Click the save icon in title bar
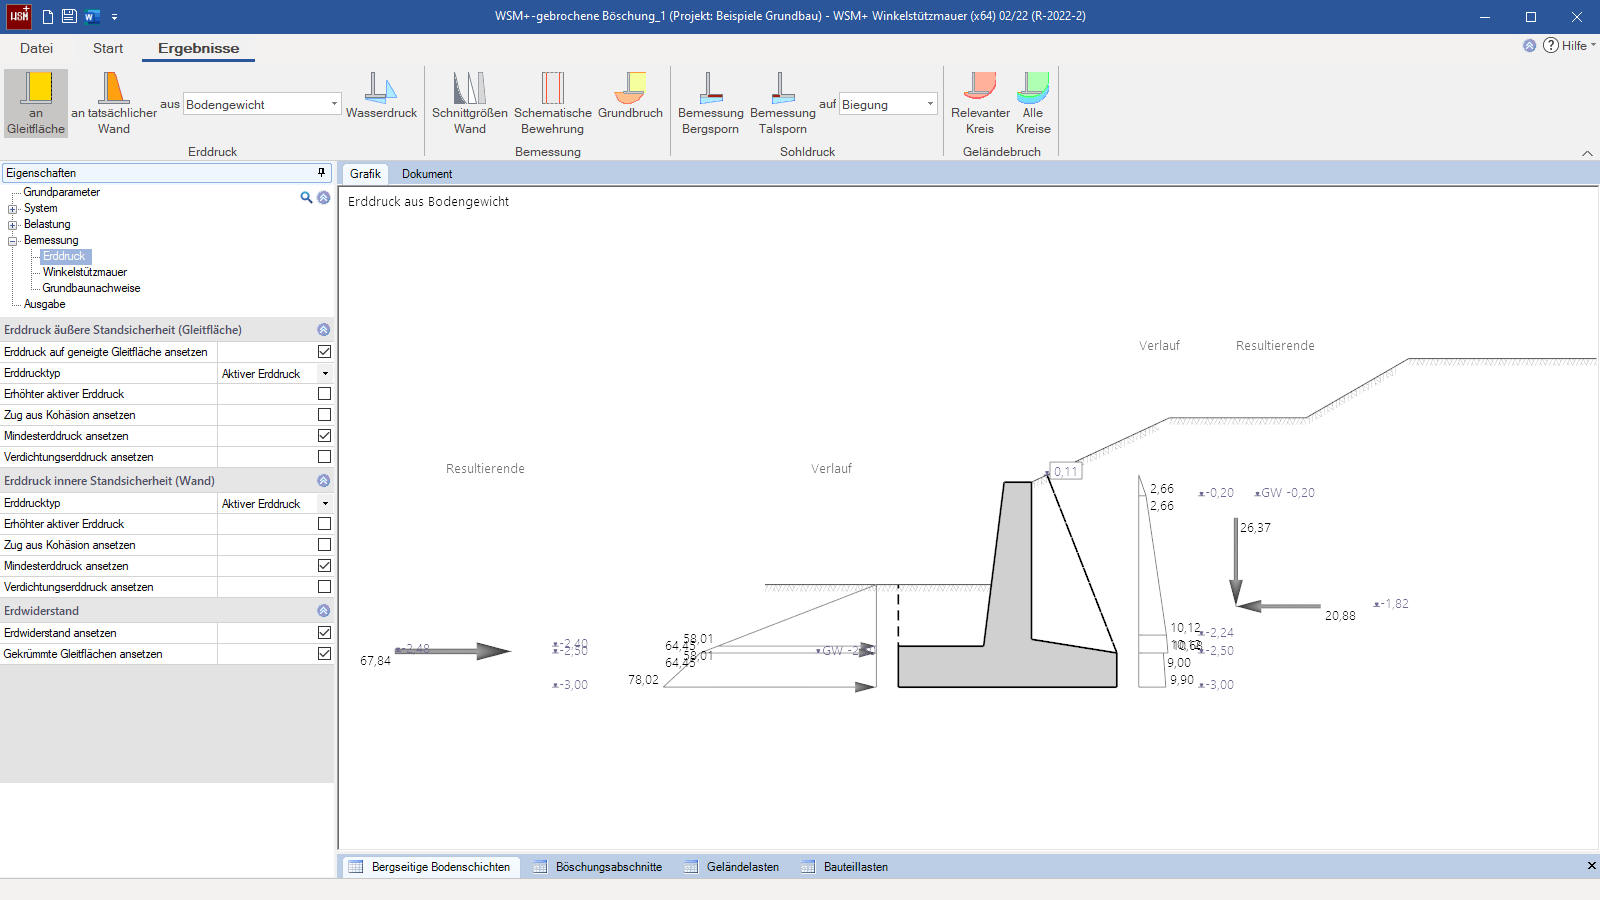The image size is (1600, 900). [69, 16]
